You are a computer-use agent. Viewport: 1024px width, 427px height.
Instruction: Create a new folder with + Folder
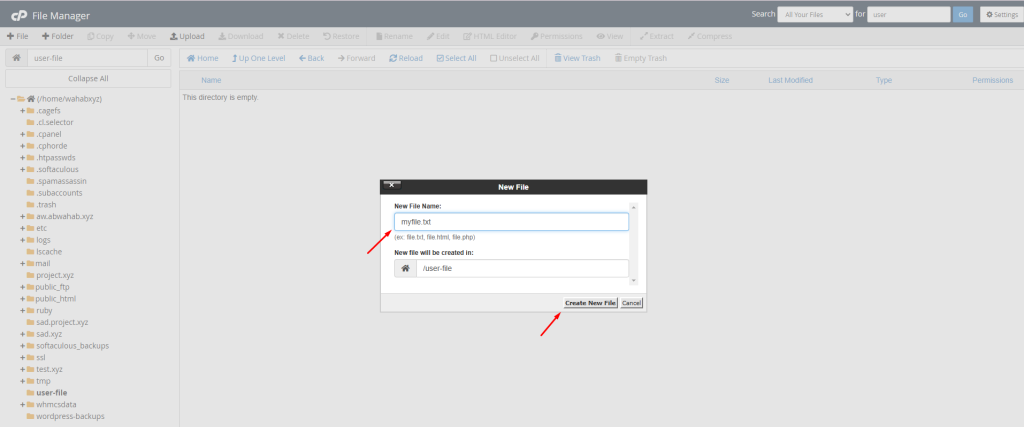pyautogui.click(x=57, y=36)
